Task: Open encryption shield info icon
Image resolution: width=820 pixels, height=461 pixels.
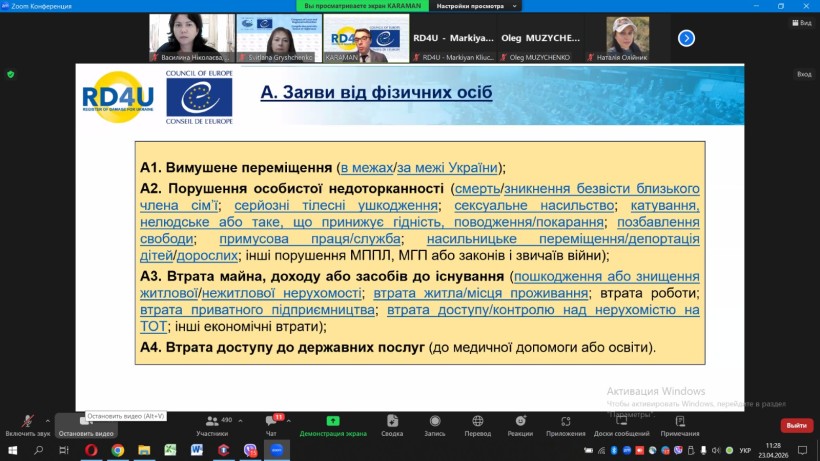Action: [x=10, y=74]
